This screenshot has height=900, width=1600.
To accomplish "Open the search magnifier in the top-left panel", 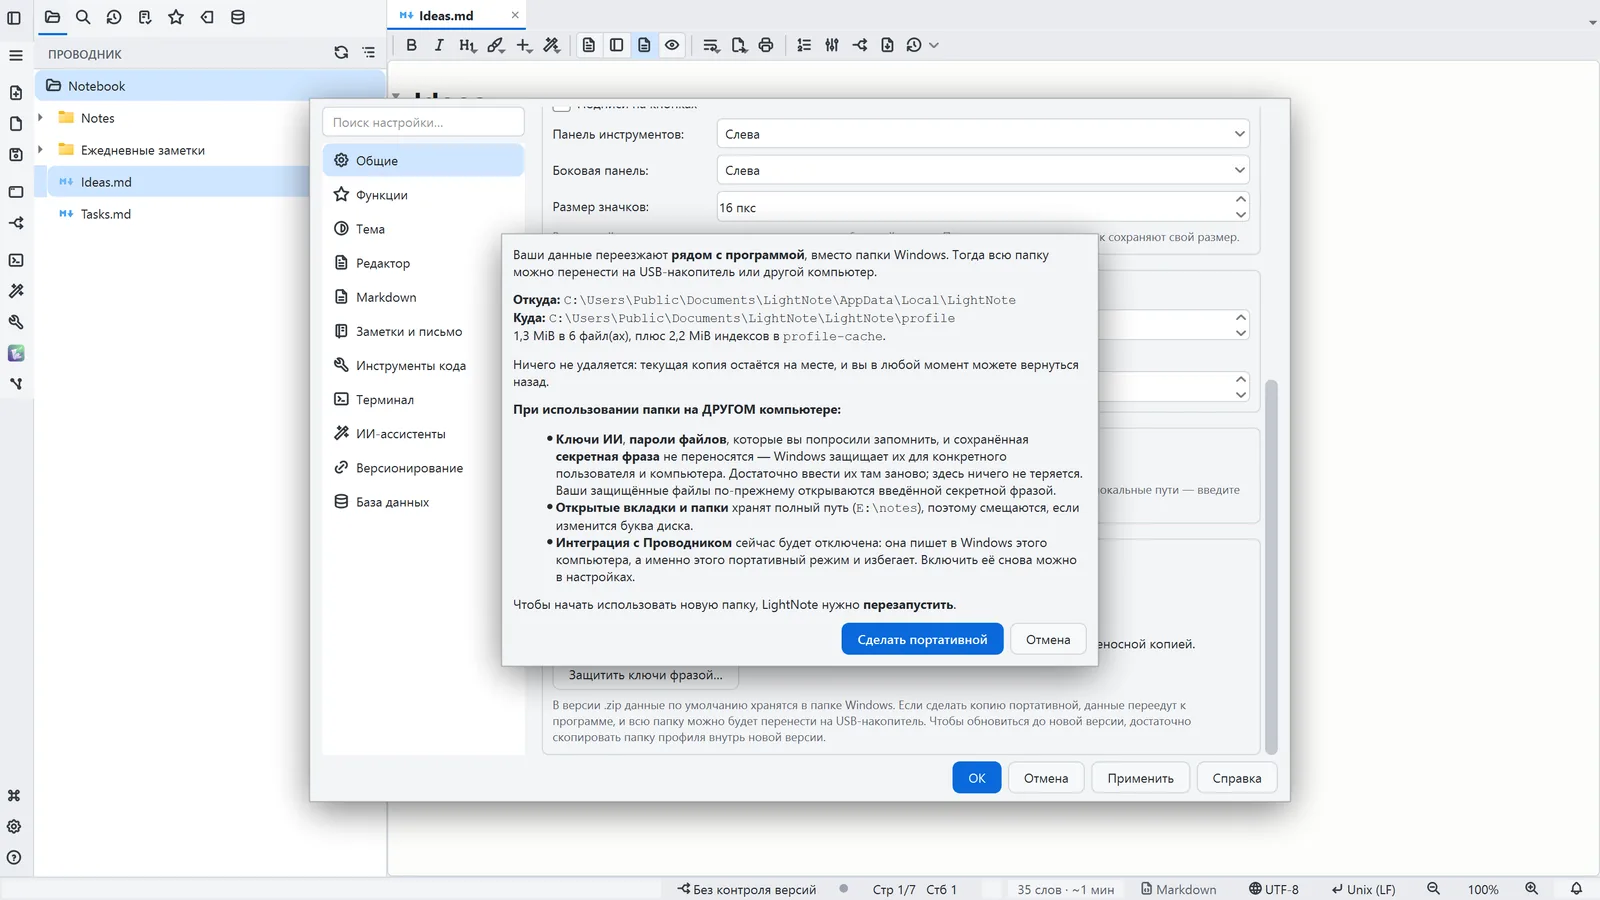I will (83, 17).
